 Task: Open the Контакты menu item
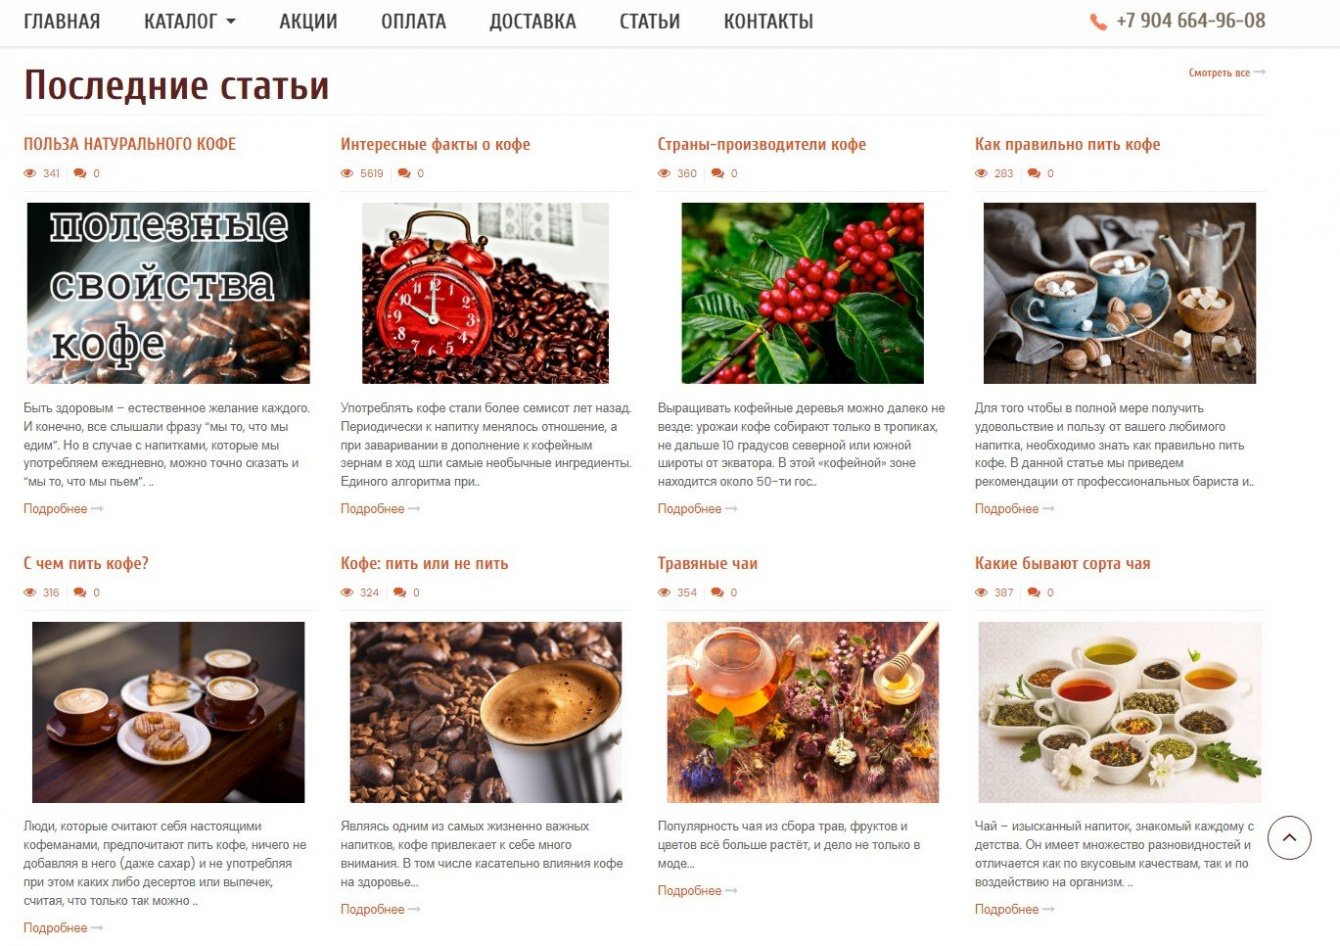pos(768,21)
